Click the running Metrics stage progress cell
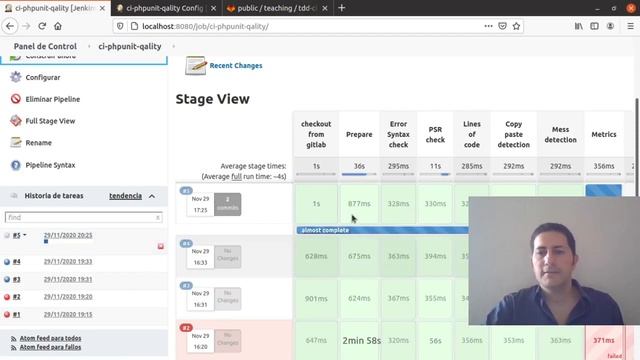The image size is (640, 360). 604,191
